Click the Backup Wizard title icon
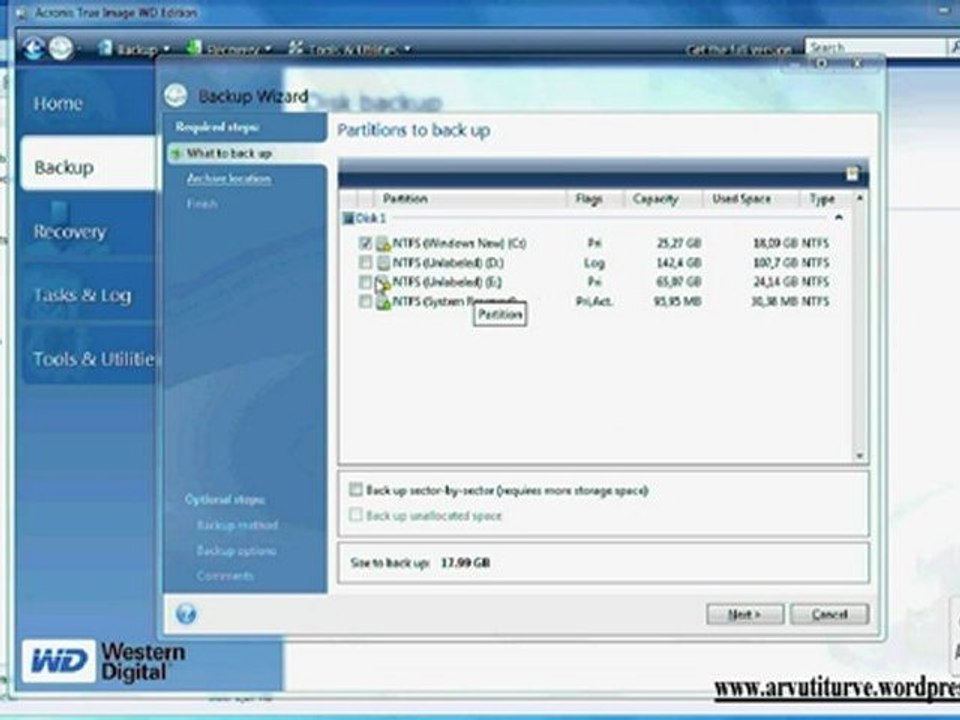 [x=176, y=96]
